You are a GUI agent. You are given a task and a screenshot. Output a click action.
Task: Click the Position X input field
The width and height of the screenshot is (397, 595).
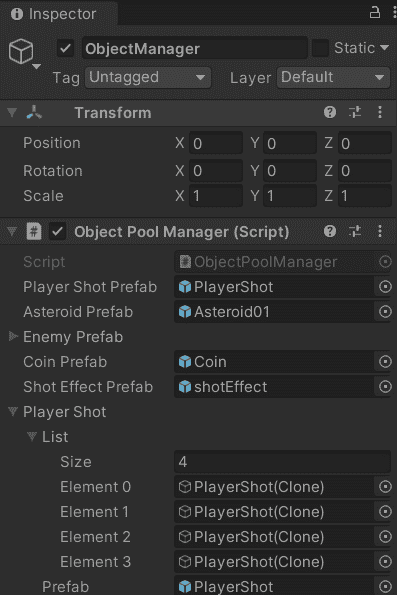(x=216, y=143)
